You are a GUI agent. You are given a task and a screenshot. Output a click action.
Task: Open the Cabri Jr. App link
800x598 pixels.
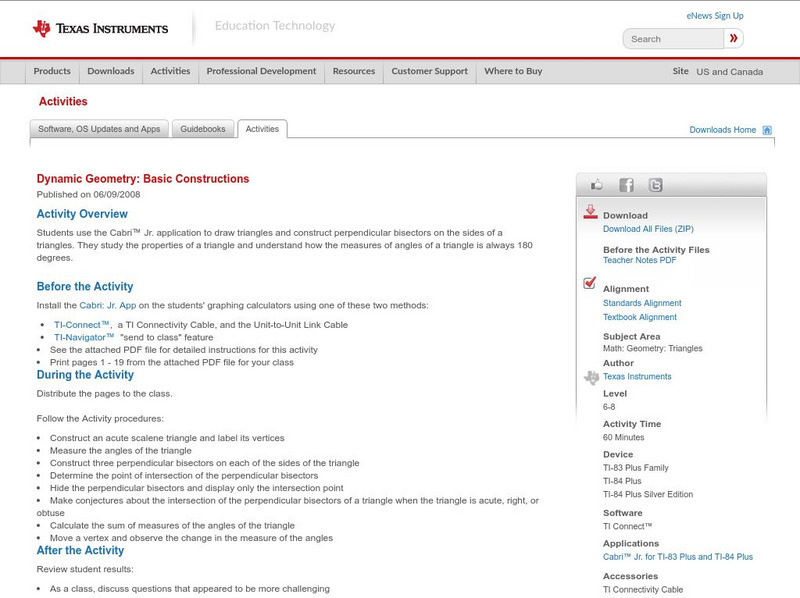click(x=108, y=306)
